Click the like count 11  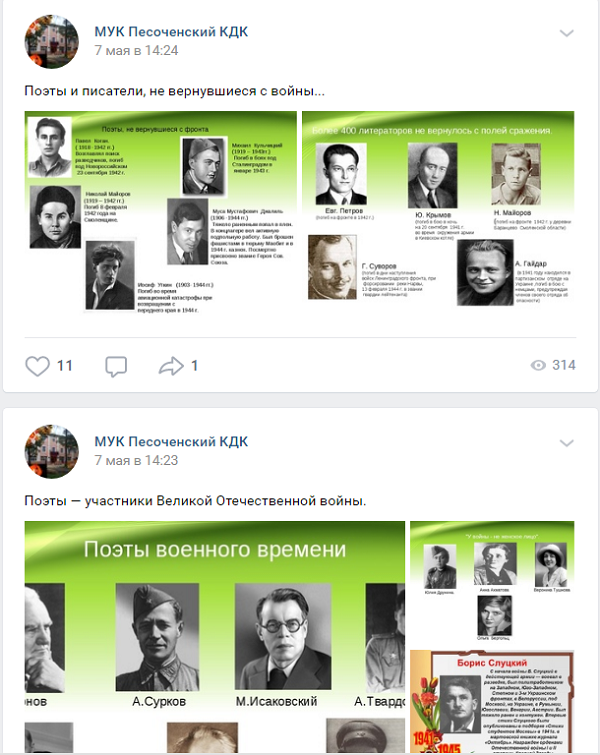coord(65,365)
